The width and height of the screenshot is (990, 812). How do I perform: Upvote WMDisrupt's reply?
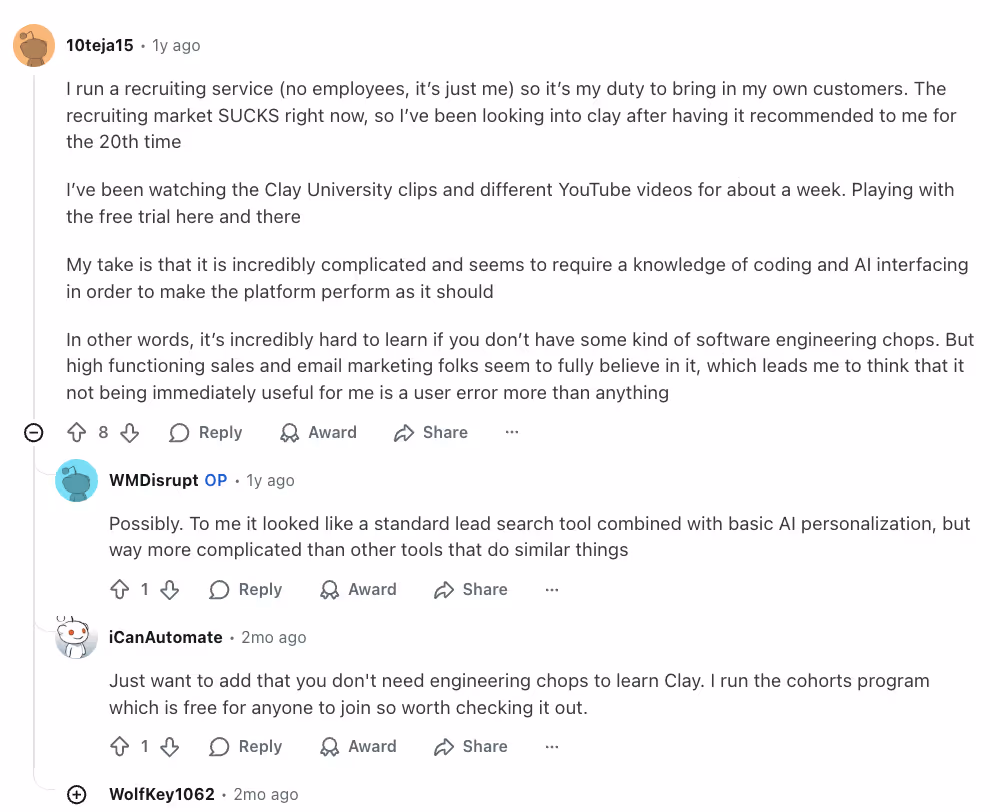click(120, 589)
